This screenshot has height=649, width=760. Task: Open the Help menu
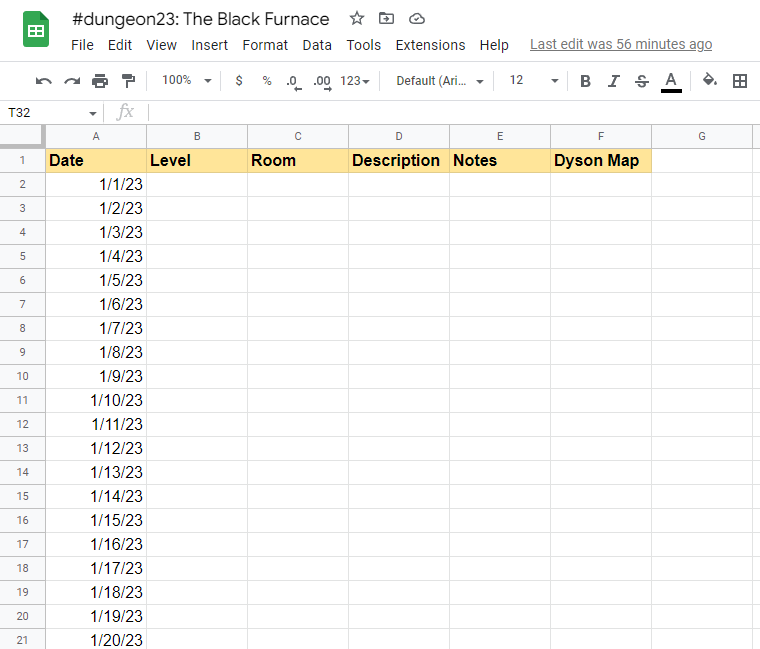(494, 45)
